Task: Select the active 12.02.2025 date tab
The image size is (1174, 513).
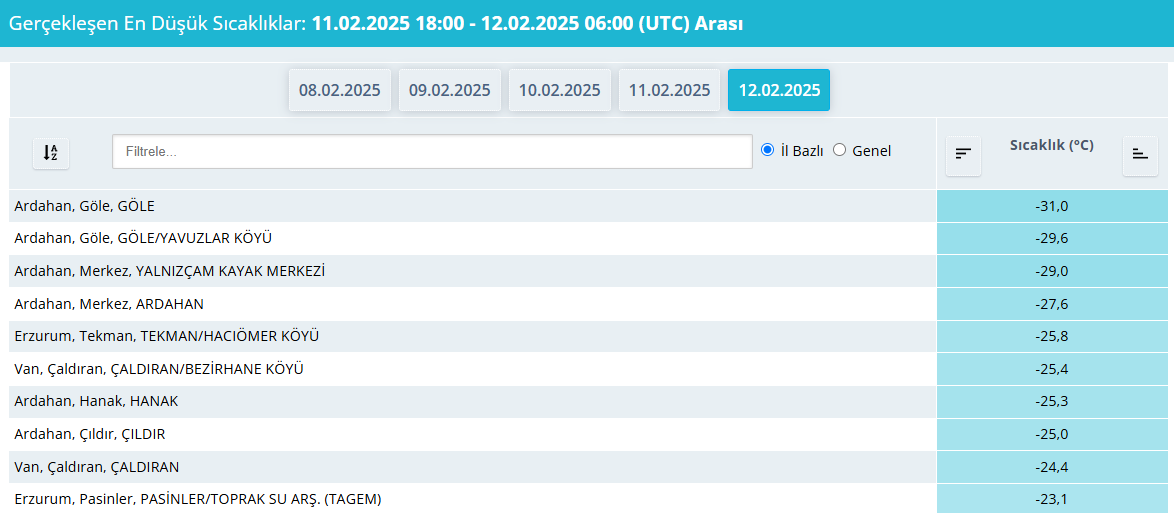Action: point(779,90)
